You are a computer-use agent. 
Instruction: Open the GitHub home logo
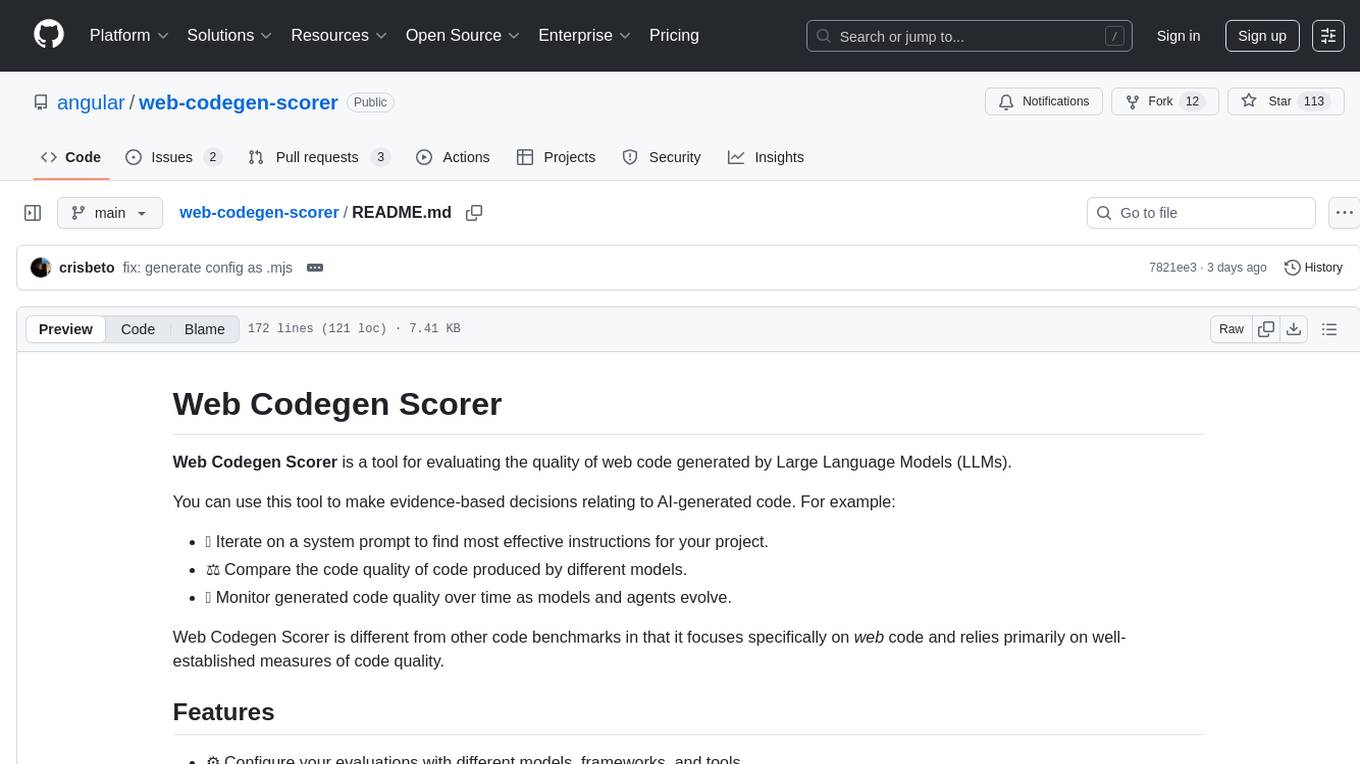pyautogui.click(x=49, y=35)
